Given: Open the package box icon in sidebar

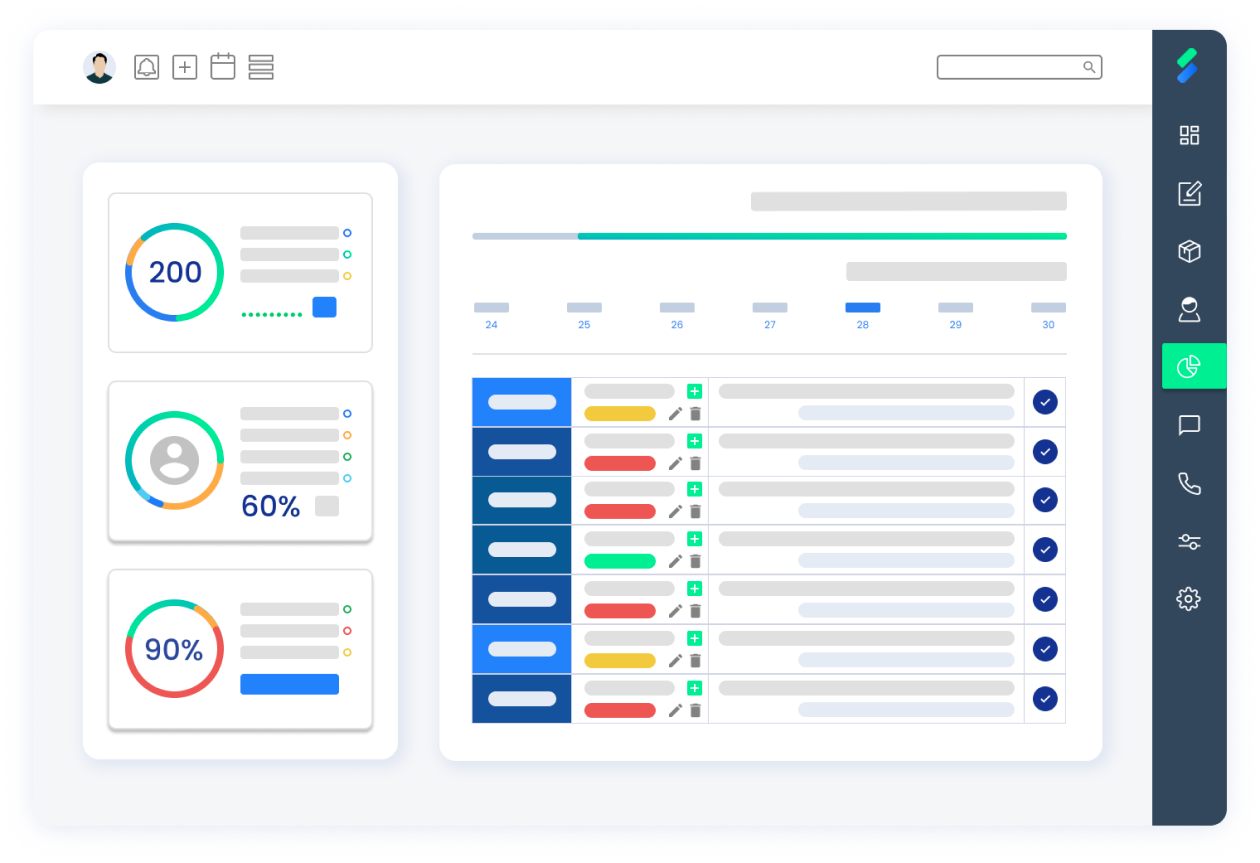Looking at the screenshot, I should tap(1189, 251).
